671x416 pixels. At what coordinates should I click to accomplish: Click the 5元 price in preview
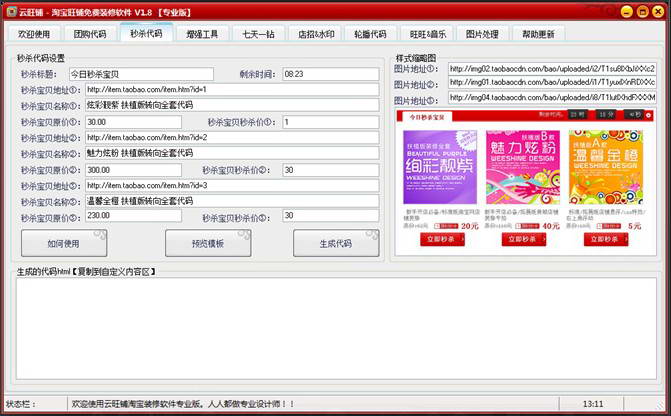point(635,226)
